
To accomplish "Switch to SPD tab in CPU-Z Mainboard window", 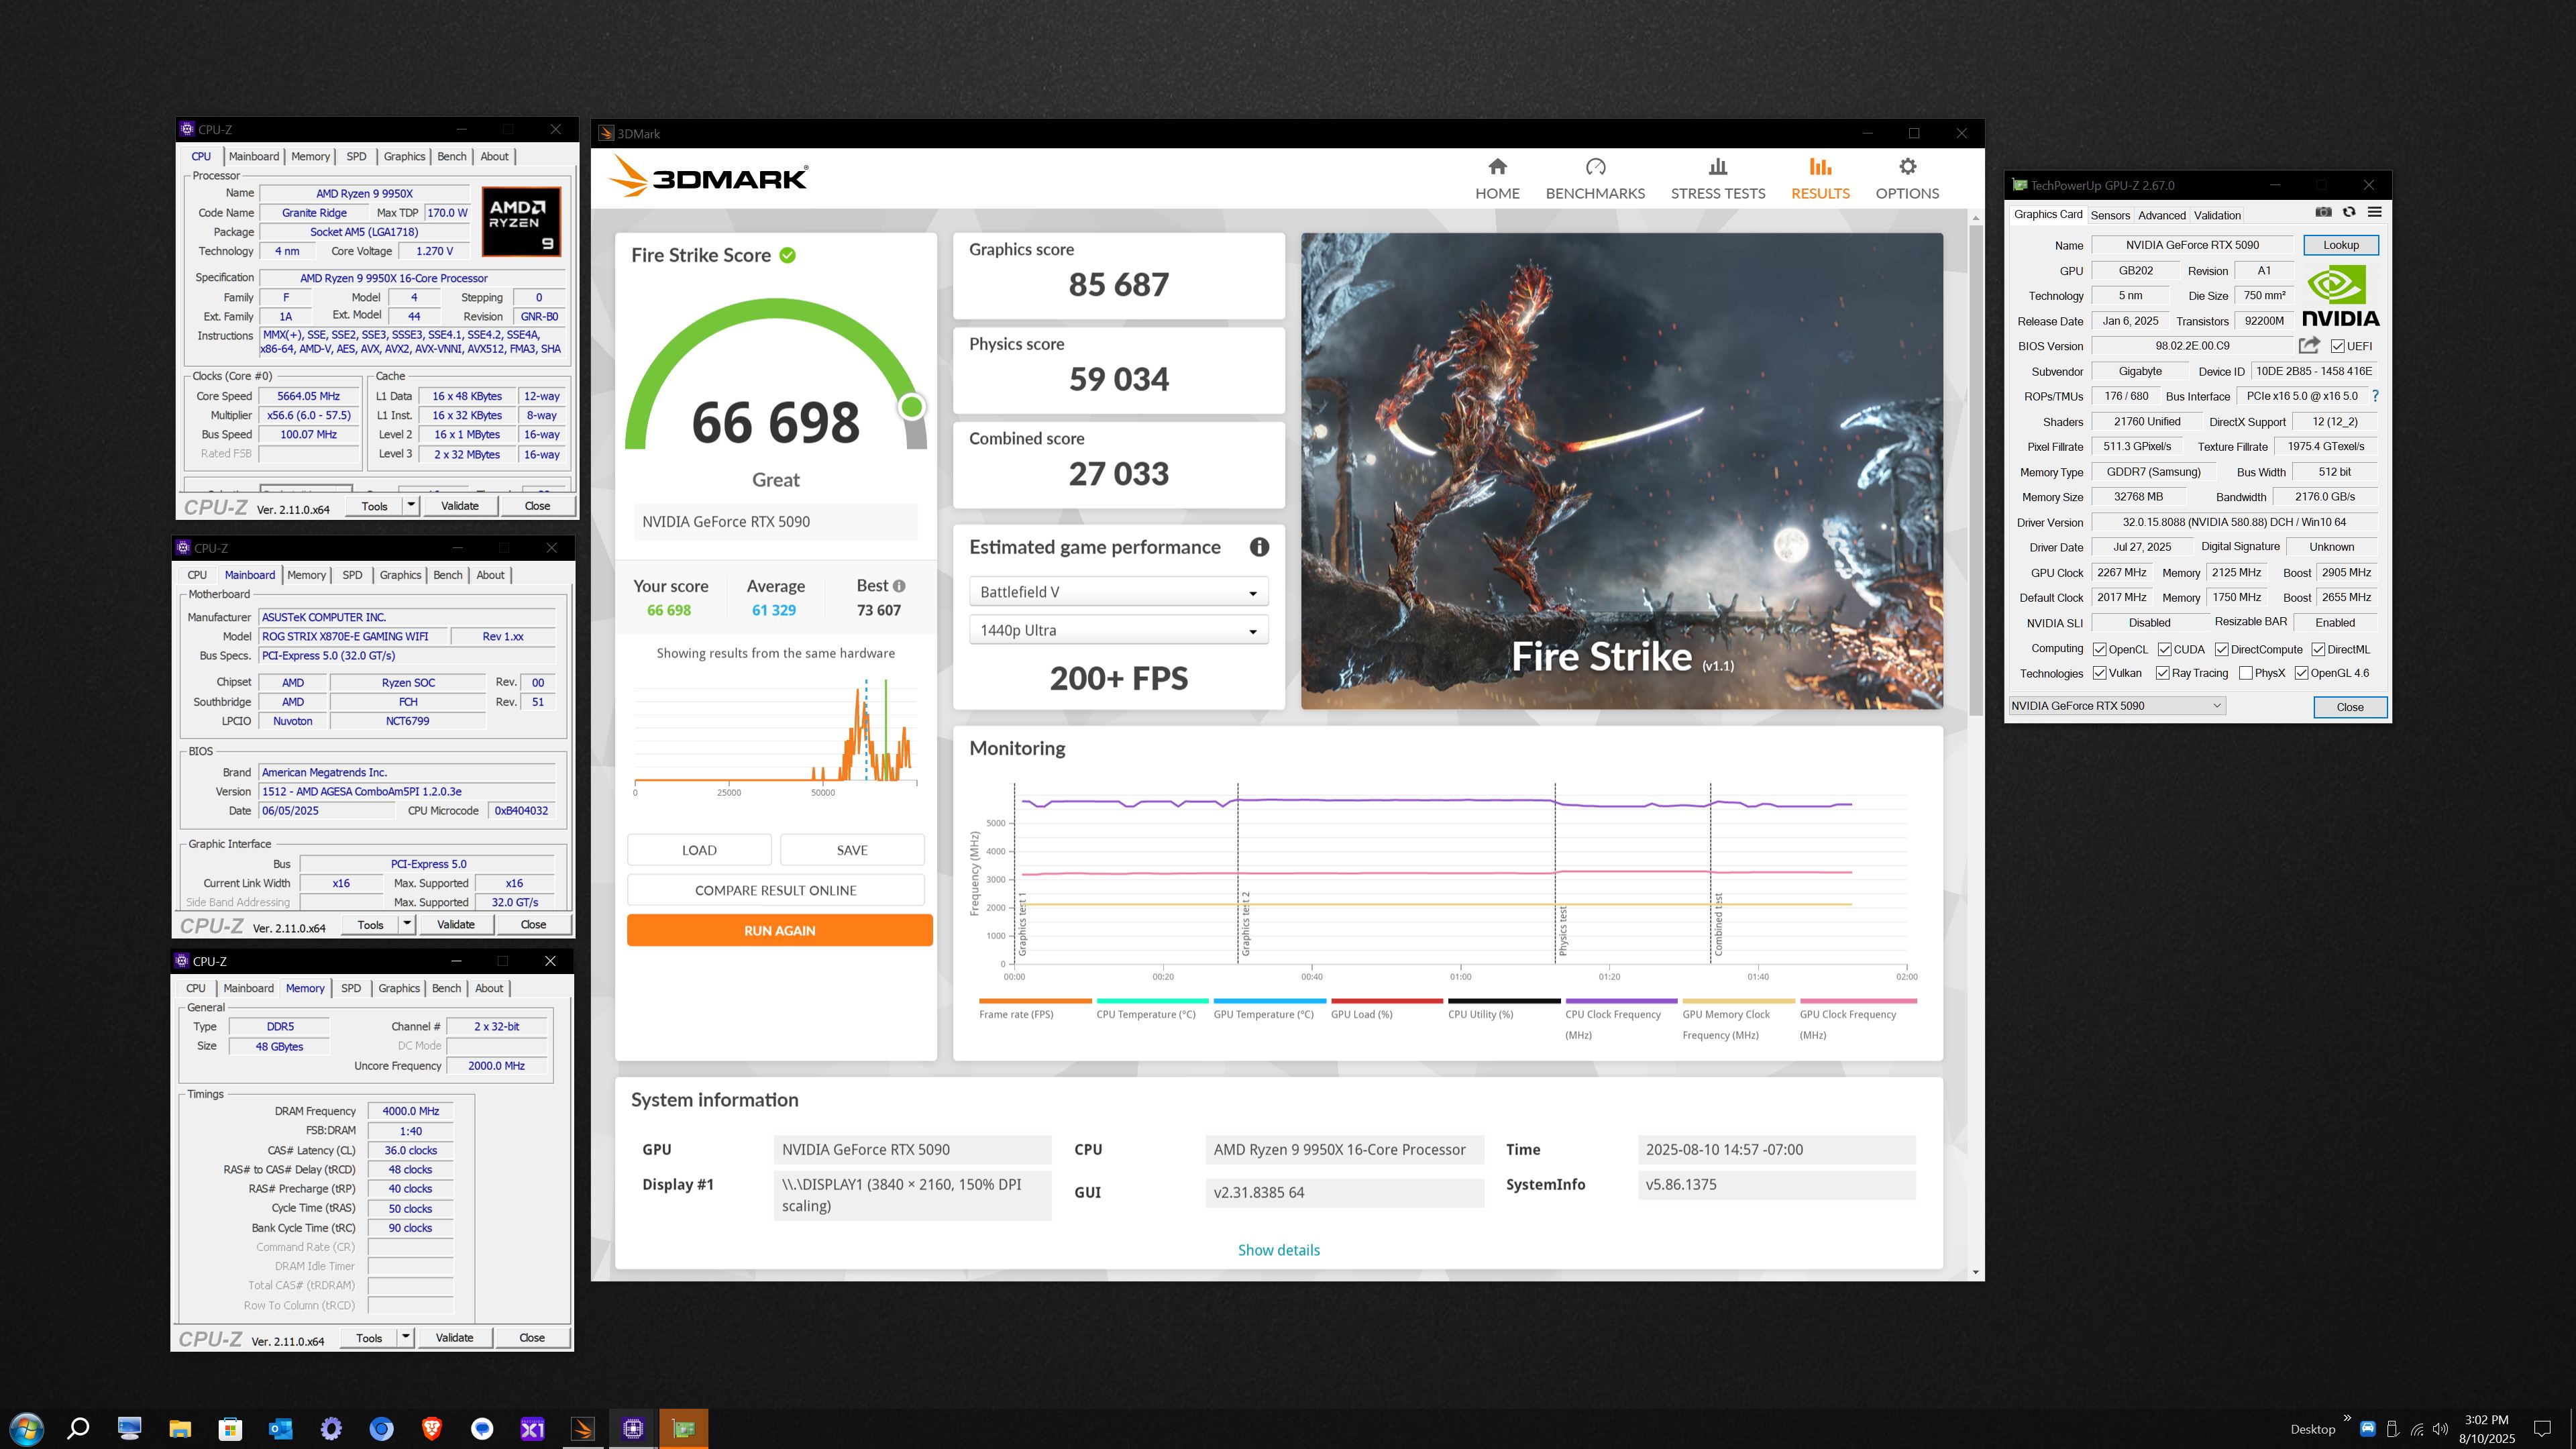I will (x=352, y=575).
